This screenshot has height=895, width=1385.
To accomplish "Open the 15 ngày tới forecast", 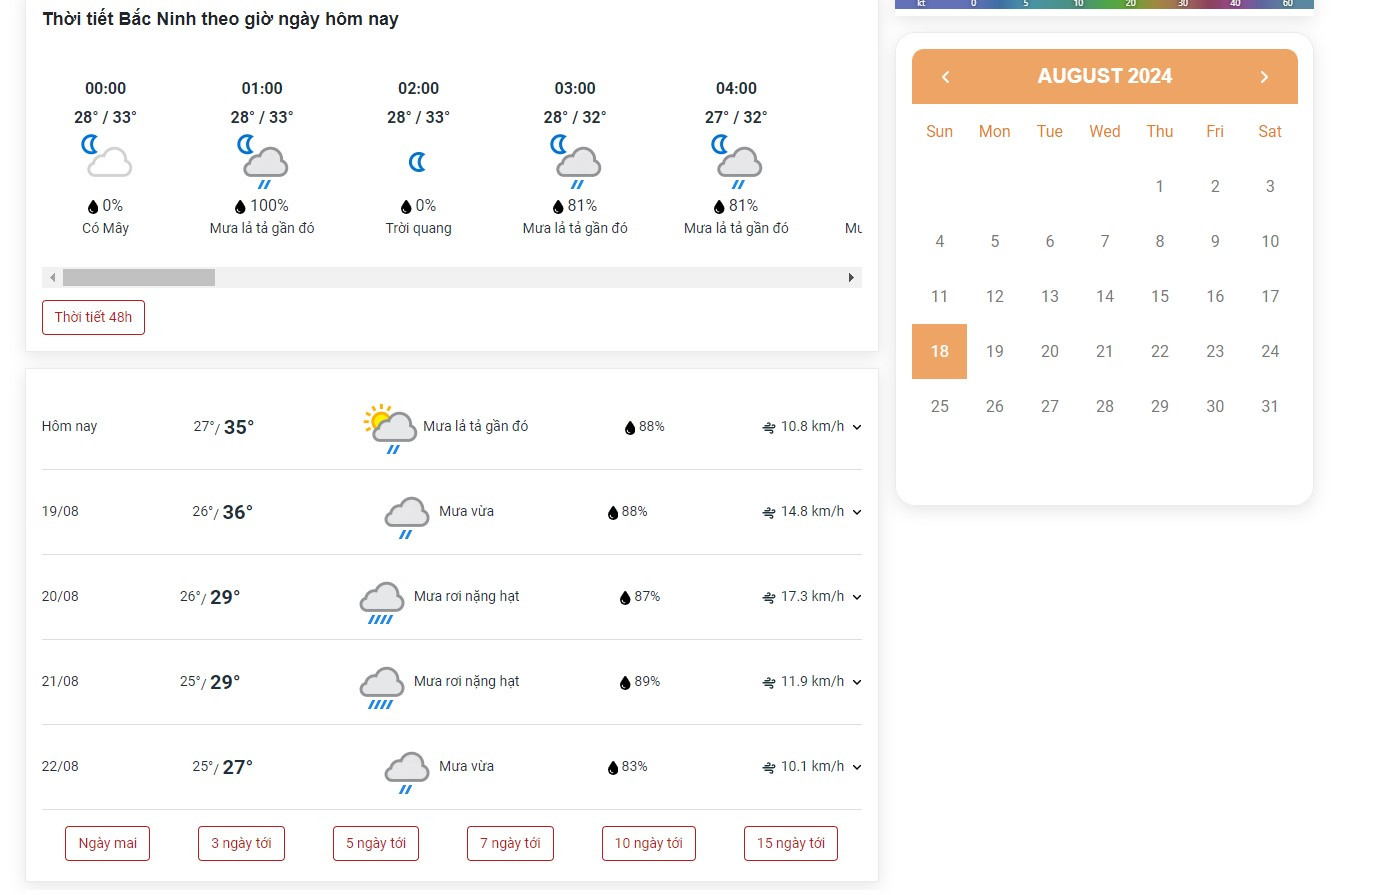I will [x=791, y=843].
